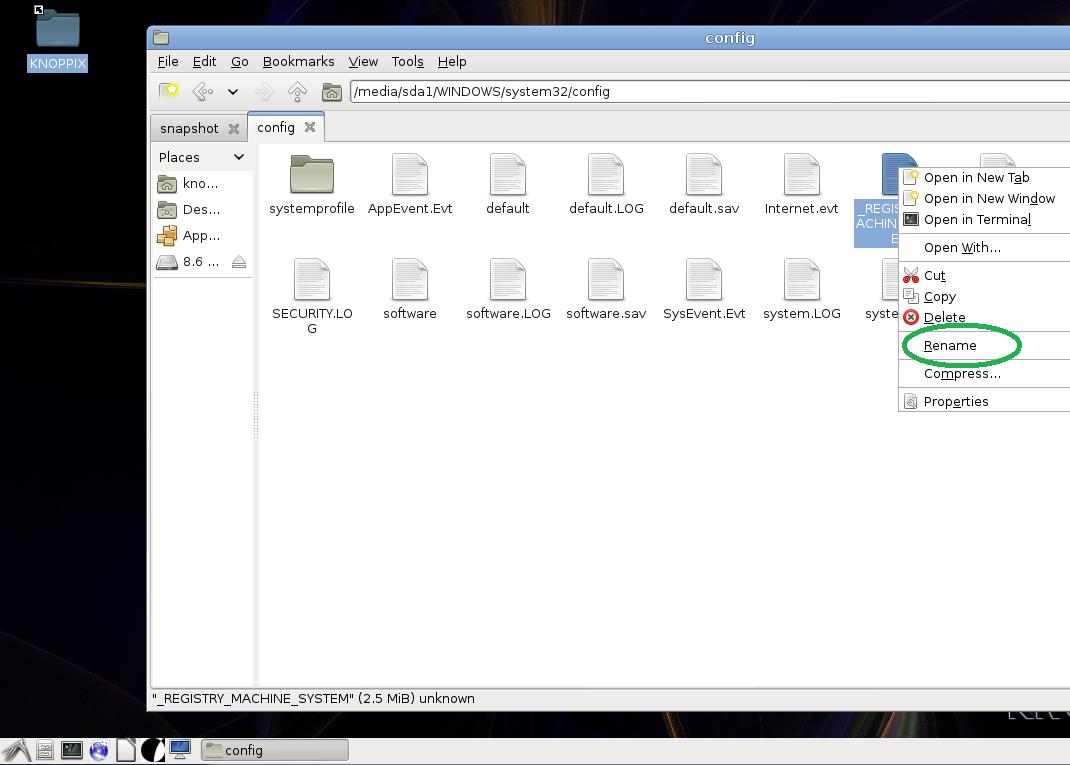This screenshot has height=765, width=1070.
Task: Open the View menu
Action: 363,61
